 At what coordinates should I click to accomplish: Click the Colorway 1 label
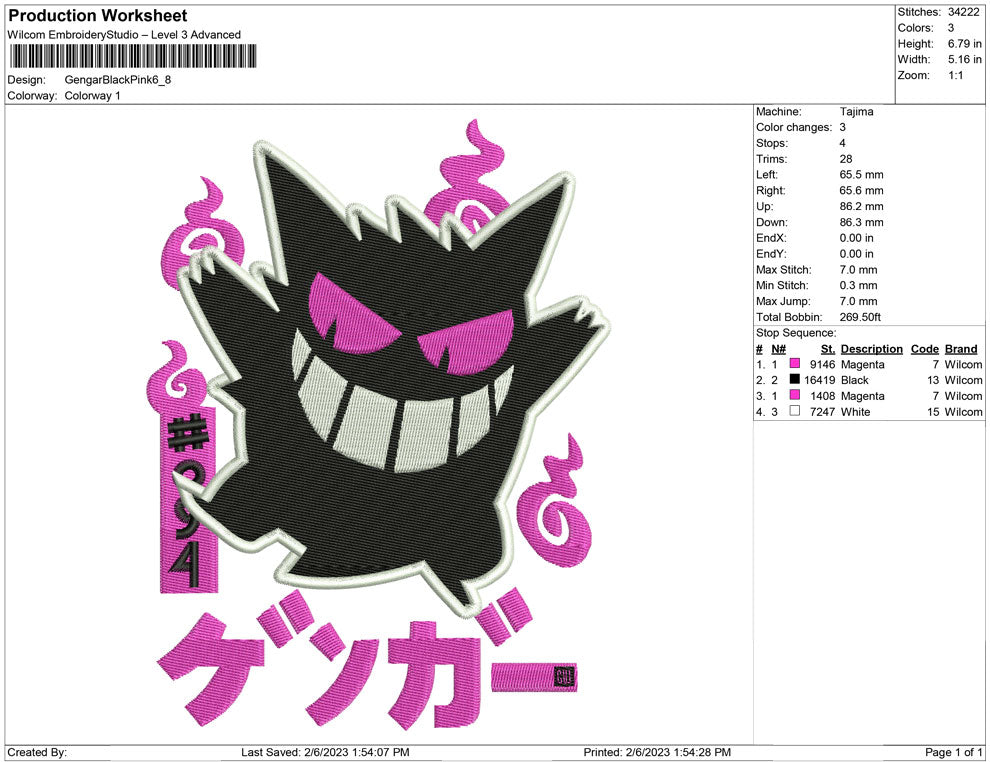click(x=91, y=95)
